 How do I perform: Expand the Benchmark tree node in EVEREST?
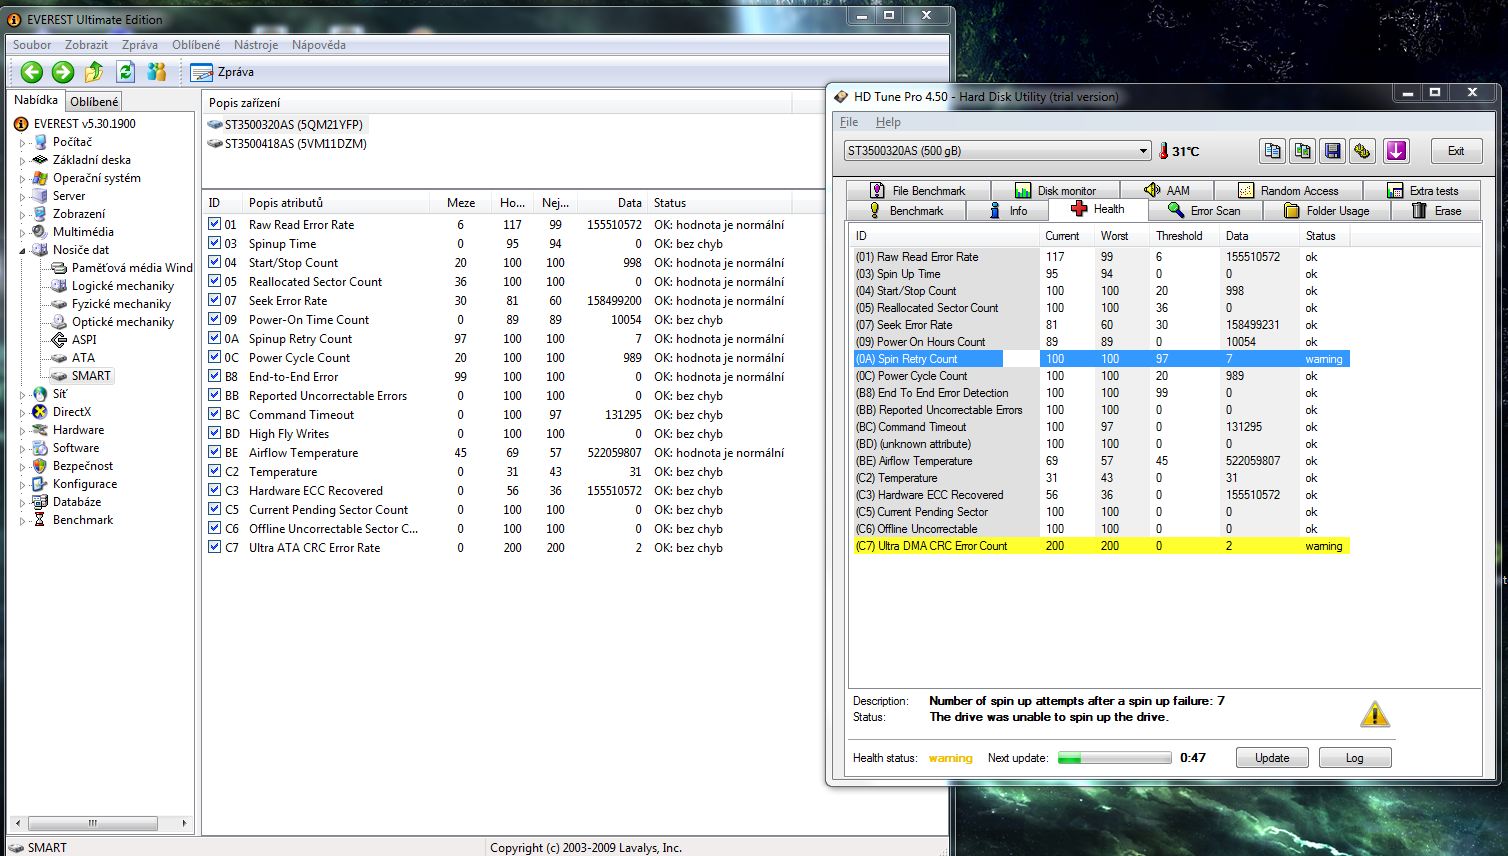23,521
